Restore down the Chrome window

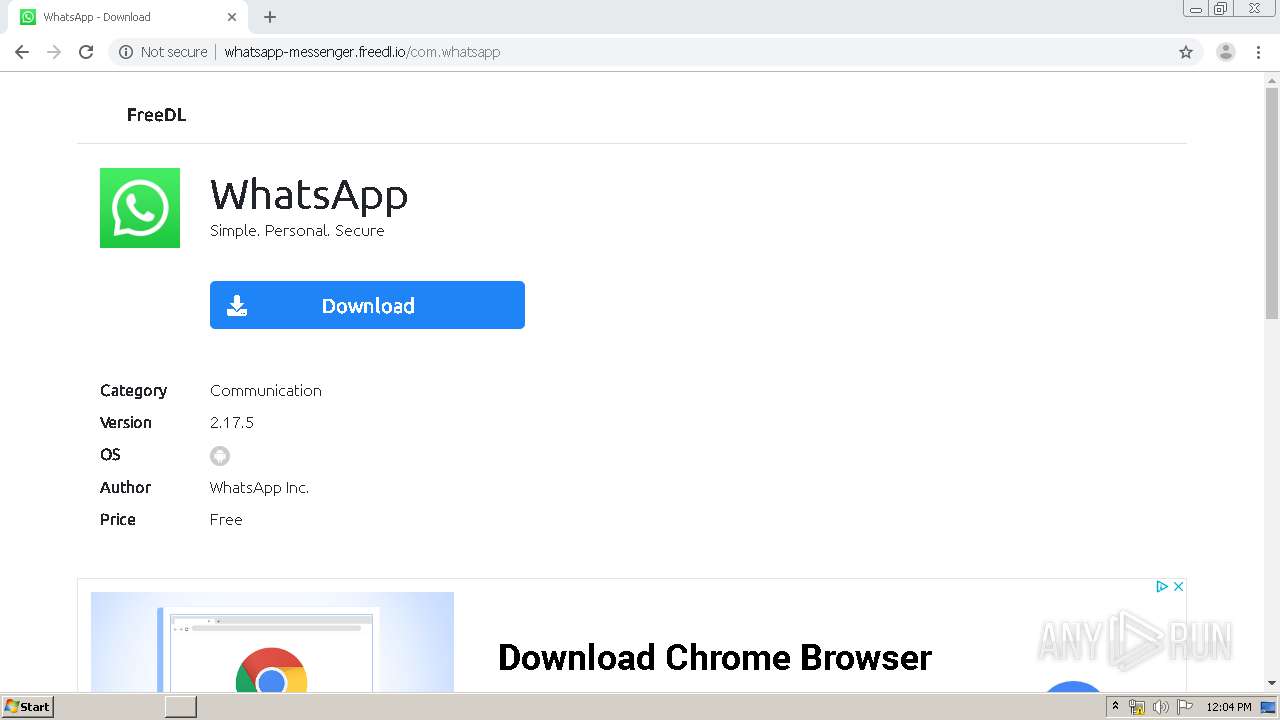(x=1221, y=9)
